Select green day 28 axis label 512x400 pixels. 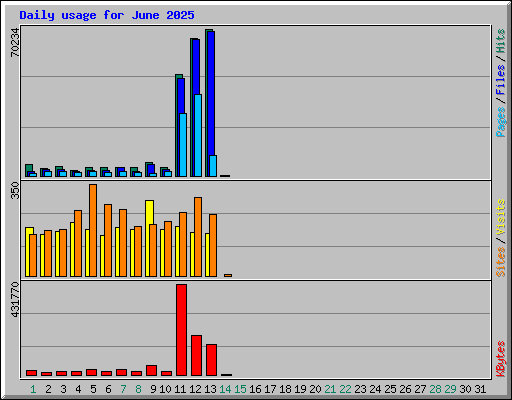click(x=435, y=389)
